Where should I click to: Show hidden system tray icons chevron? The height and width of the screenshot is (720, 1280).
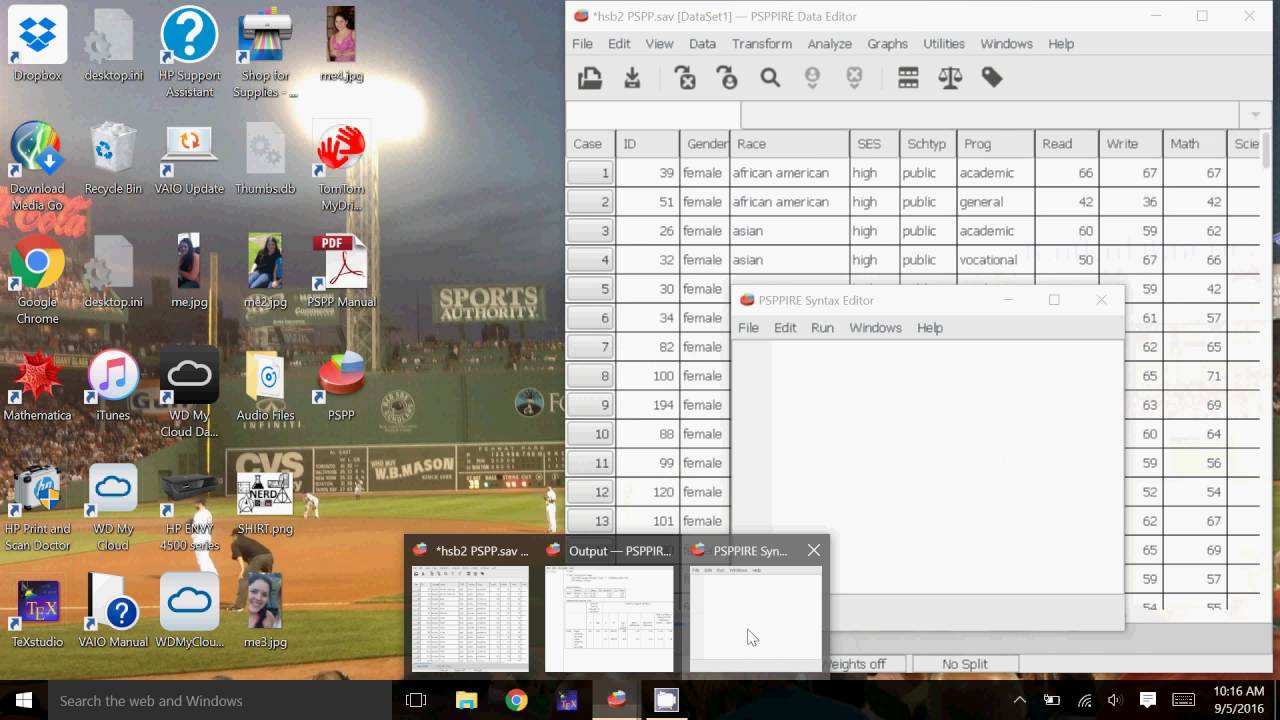1019,700
